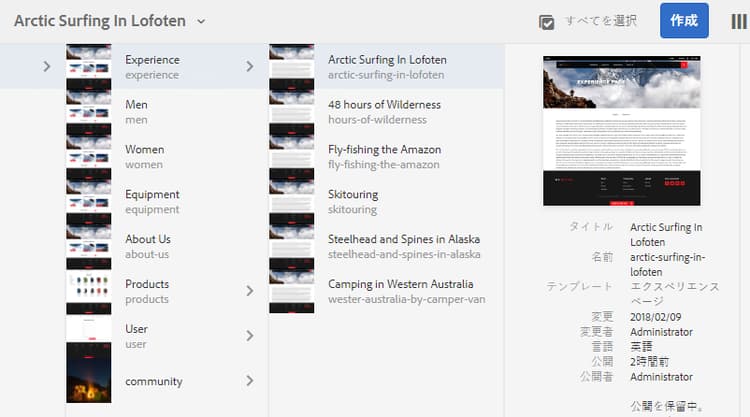
Task: Select the Men page item
Action: [x=166, y=111]
